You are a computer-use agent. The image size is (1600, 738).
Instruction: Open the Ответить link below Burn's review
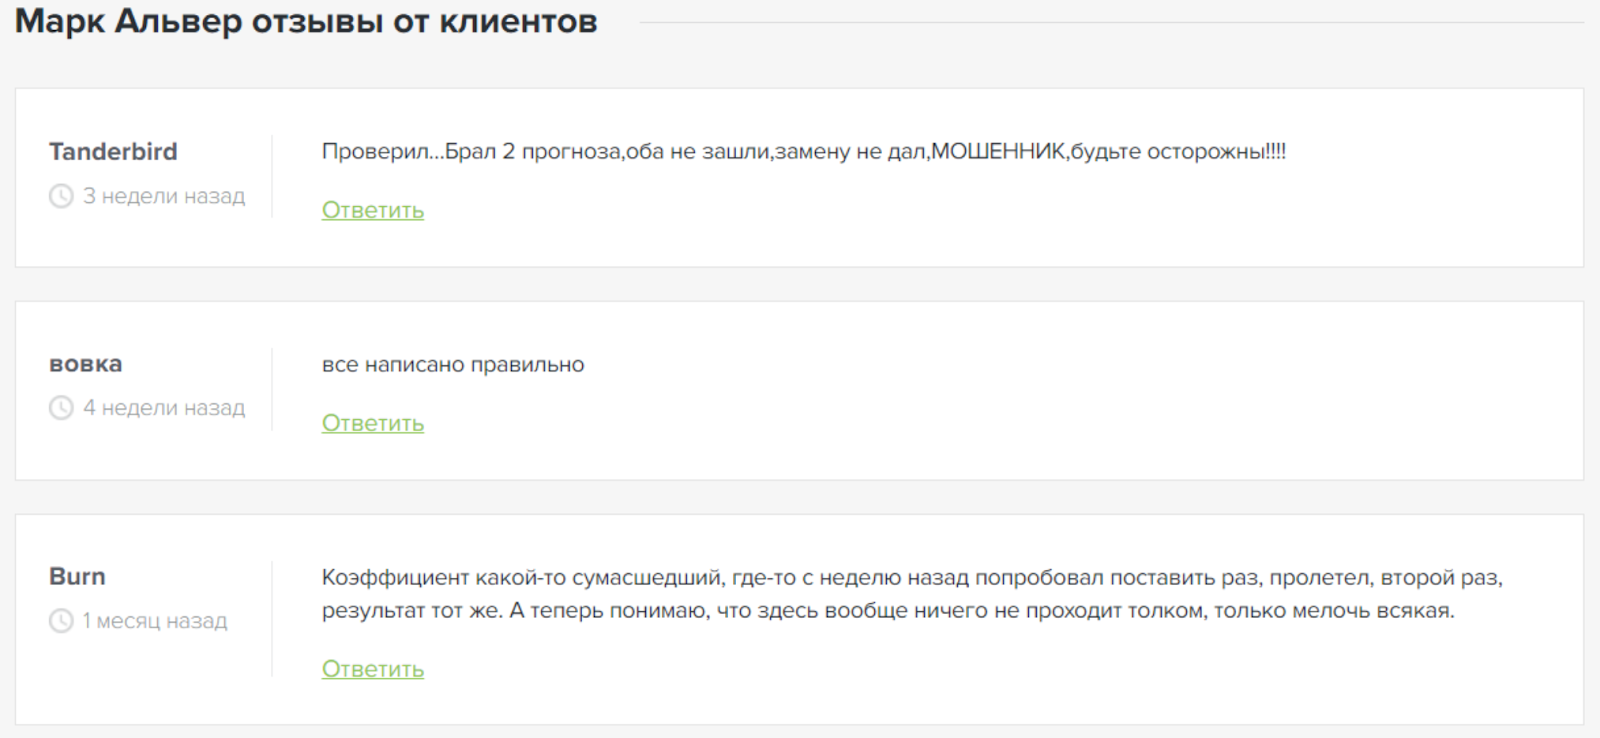pos(372,669)
